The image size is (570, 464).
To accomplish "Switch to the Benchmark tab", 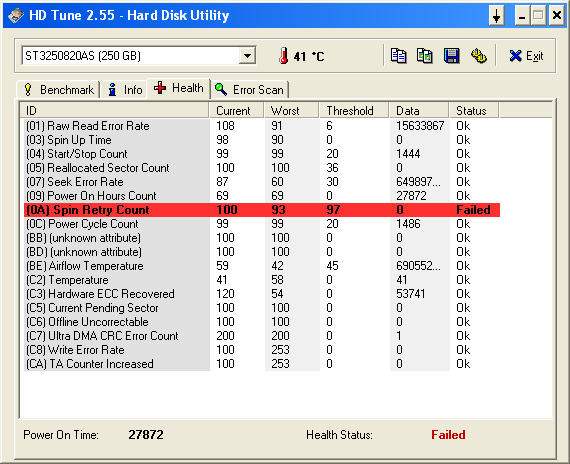I will (59, 89).
